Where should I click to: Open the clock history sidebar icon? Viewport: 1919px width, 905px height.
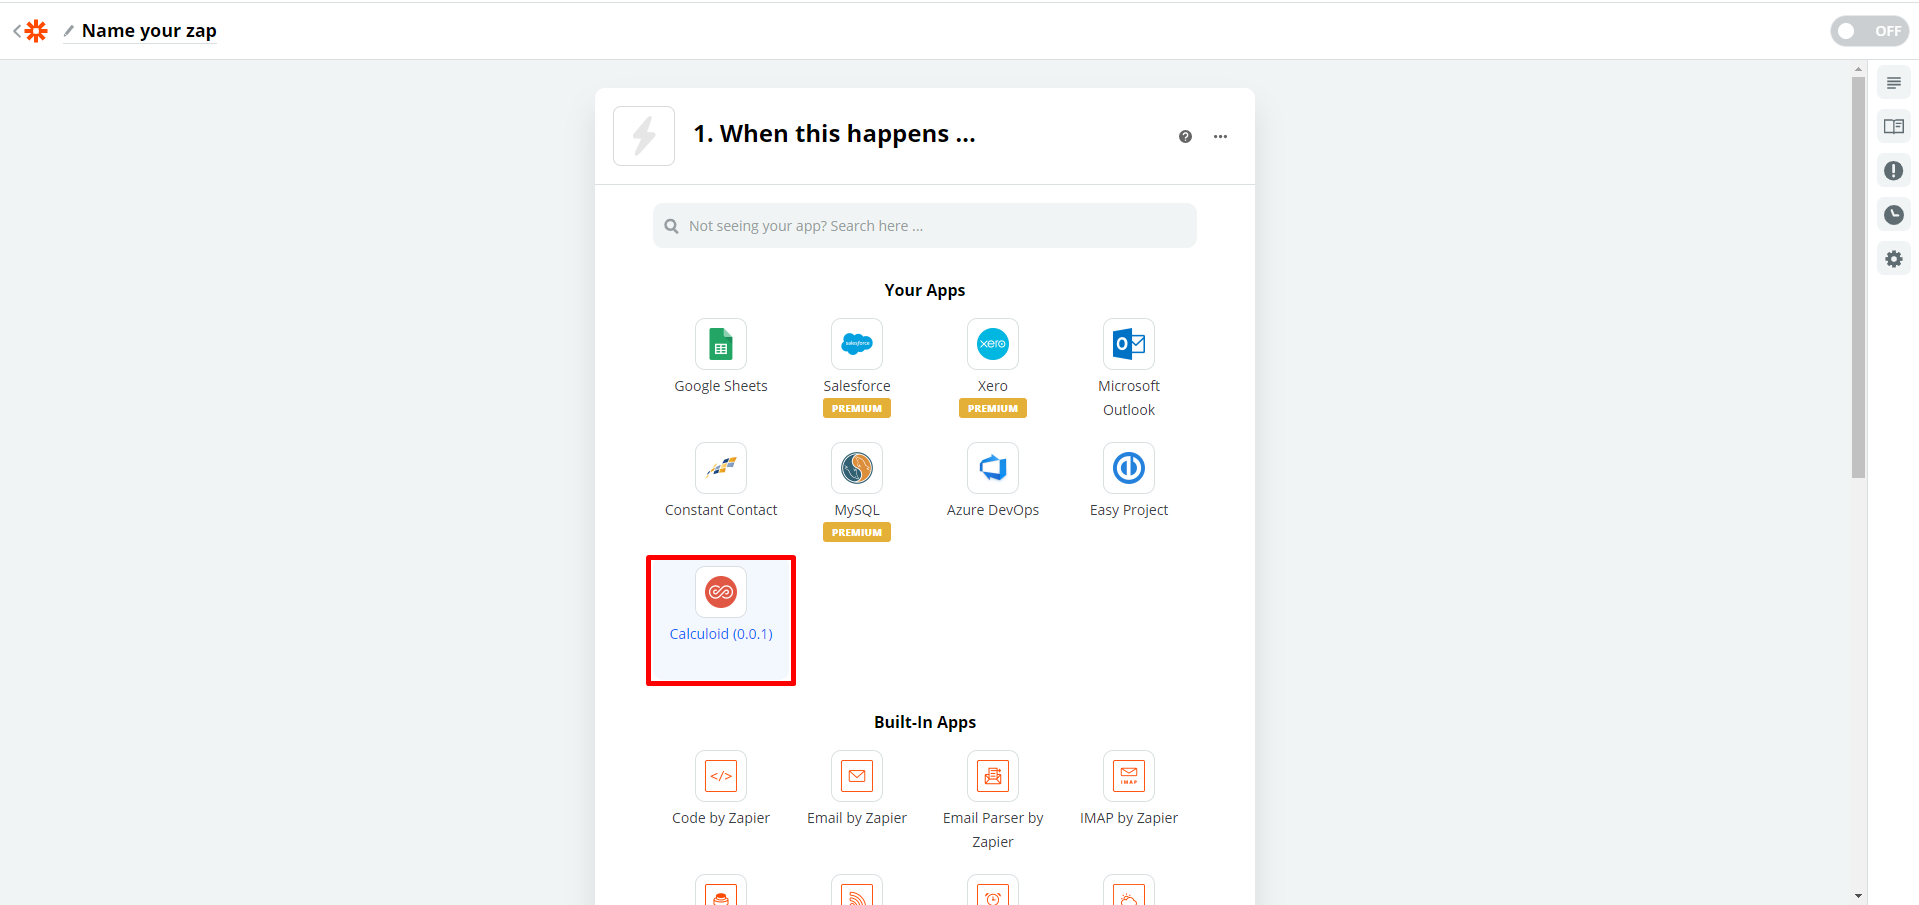point(1894,215)
